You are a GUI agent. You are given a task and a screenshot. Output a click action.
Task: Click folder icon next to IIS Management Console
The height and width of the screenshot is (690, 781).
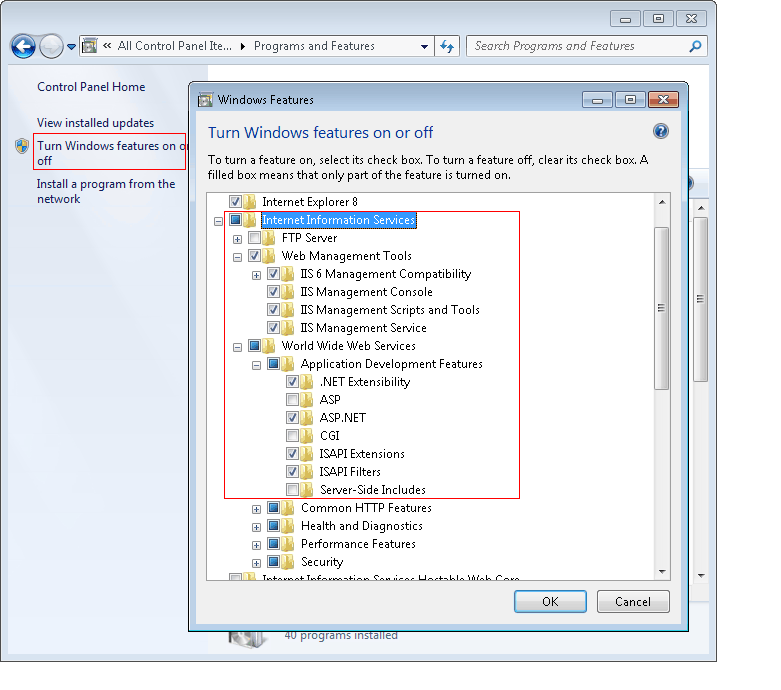pyautogui.click(x=287, y=291)
